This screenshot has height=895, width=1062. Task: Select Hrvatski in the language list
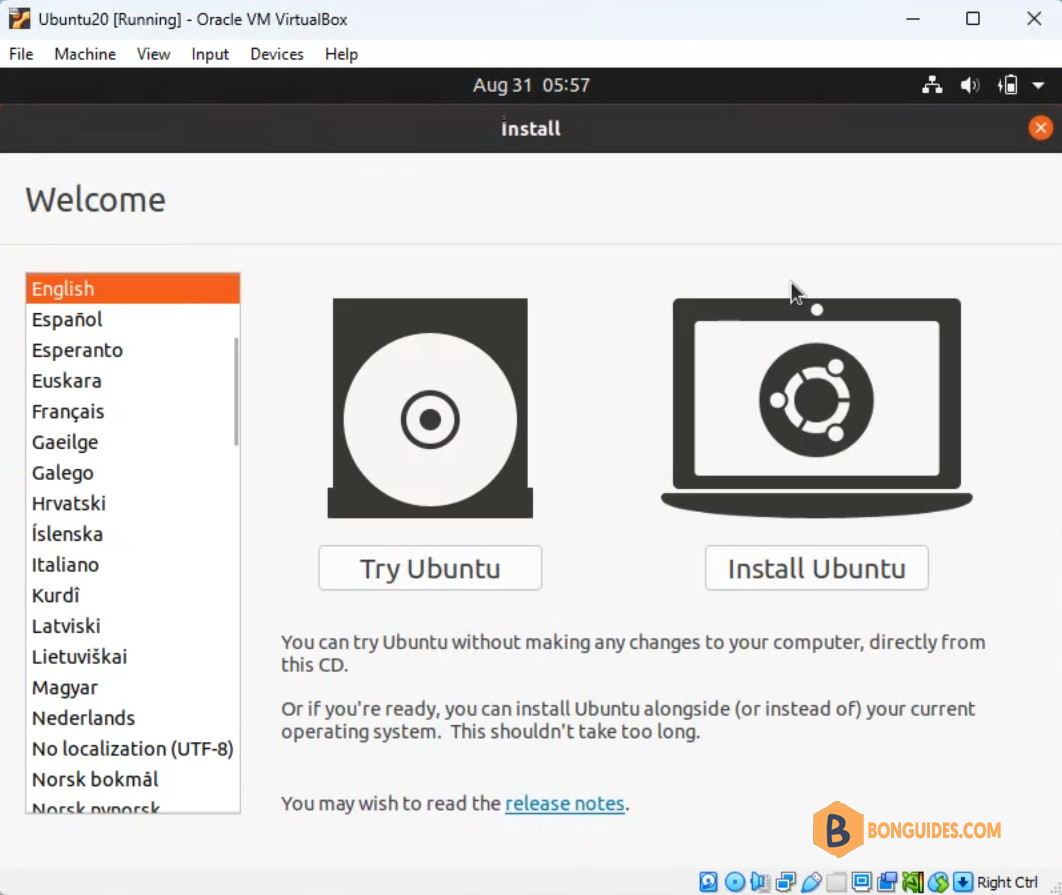pos(133,503)
